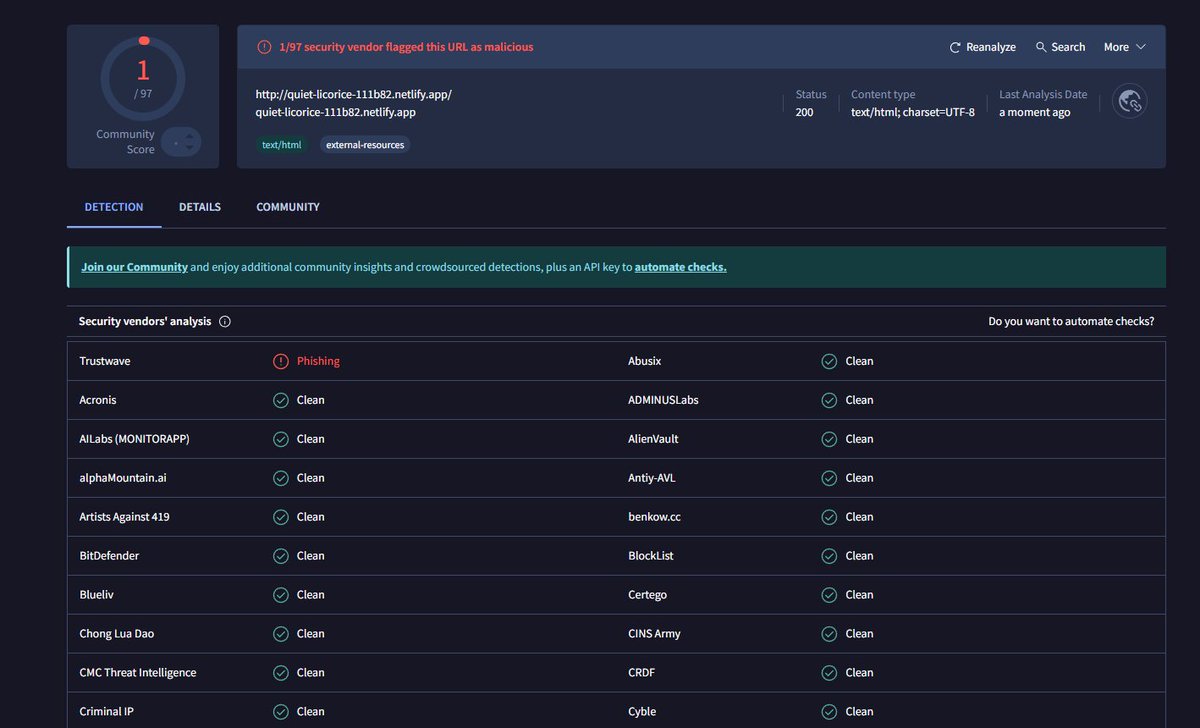This screenshot has height=728, width=1200.
Task: Click the Clean checkmark icon for Abusix
Action: [x=829, y=361]
